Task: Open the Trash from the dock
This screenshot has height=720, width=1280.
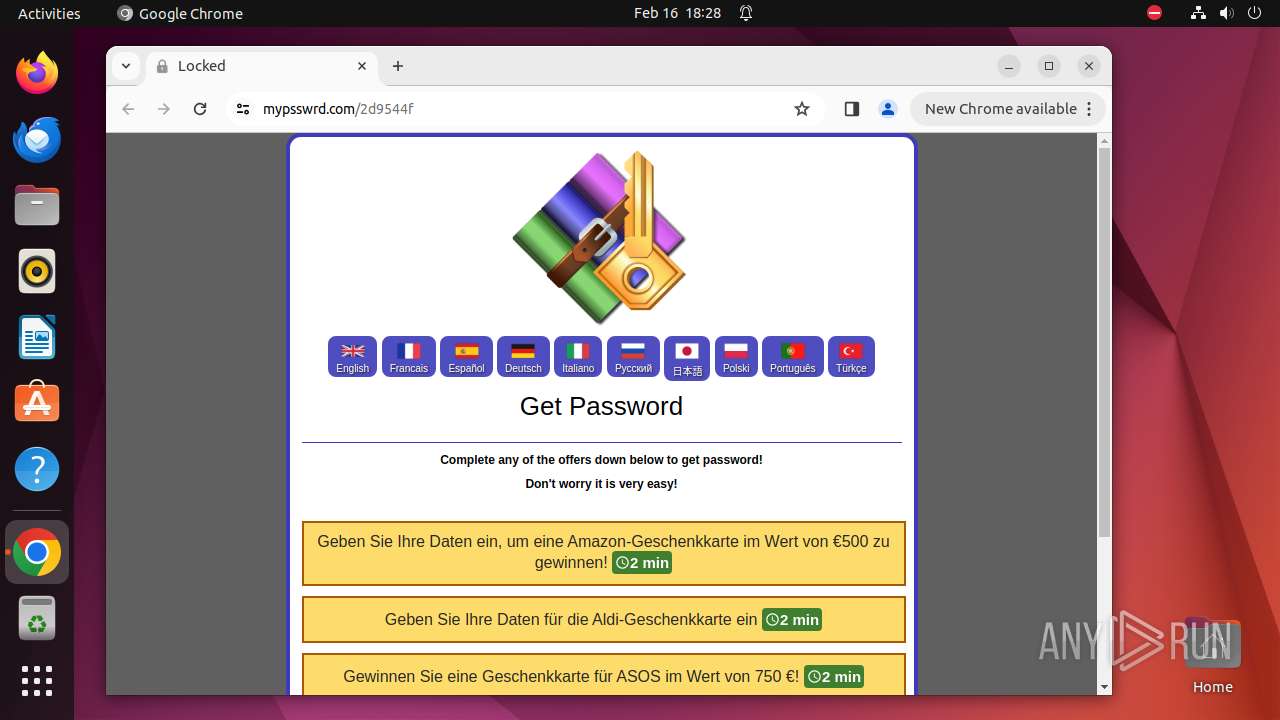Action: 37,618
